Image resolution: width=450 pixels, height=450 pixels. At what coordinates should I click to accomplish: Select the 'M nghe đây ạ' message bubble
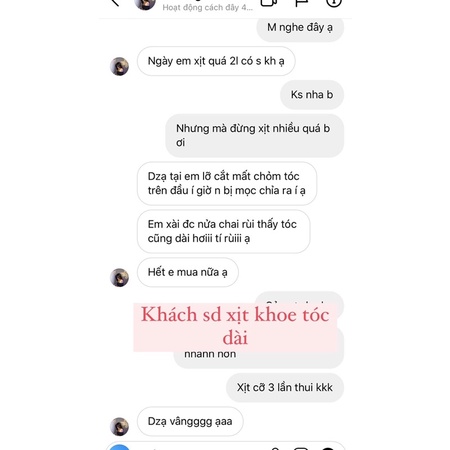point(300,29)
